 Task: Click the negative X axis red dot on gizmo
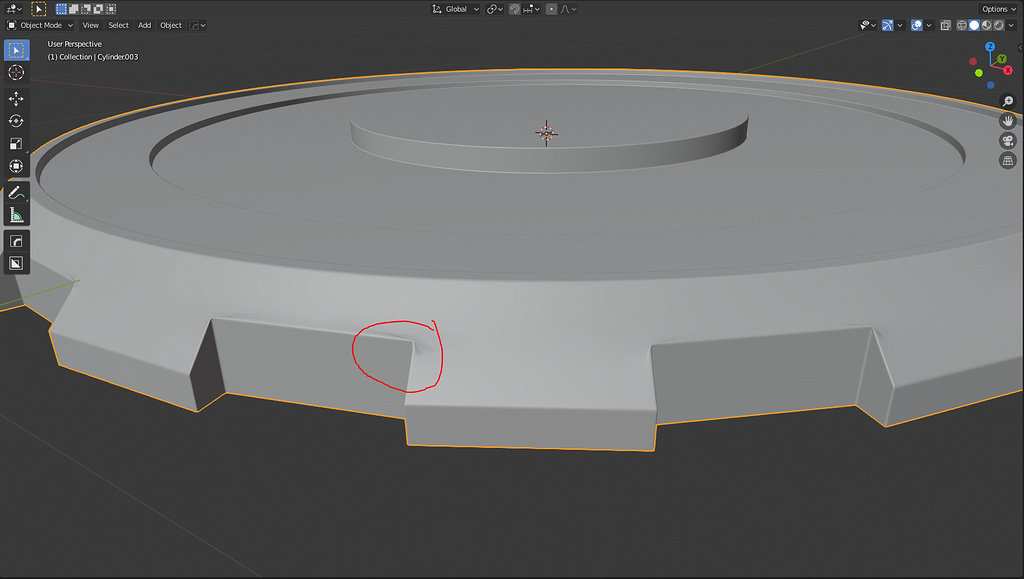[x=973, y=61]
